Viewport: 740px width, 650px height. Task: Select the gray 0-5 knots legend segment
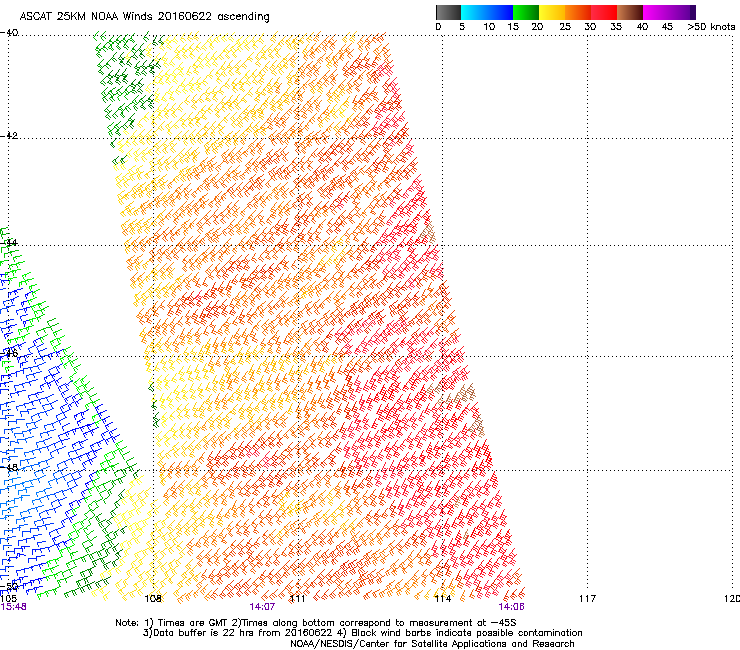[448, 12]
